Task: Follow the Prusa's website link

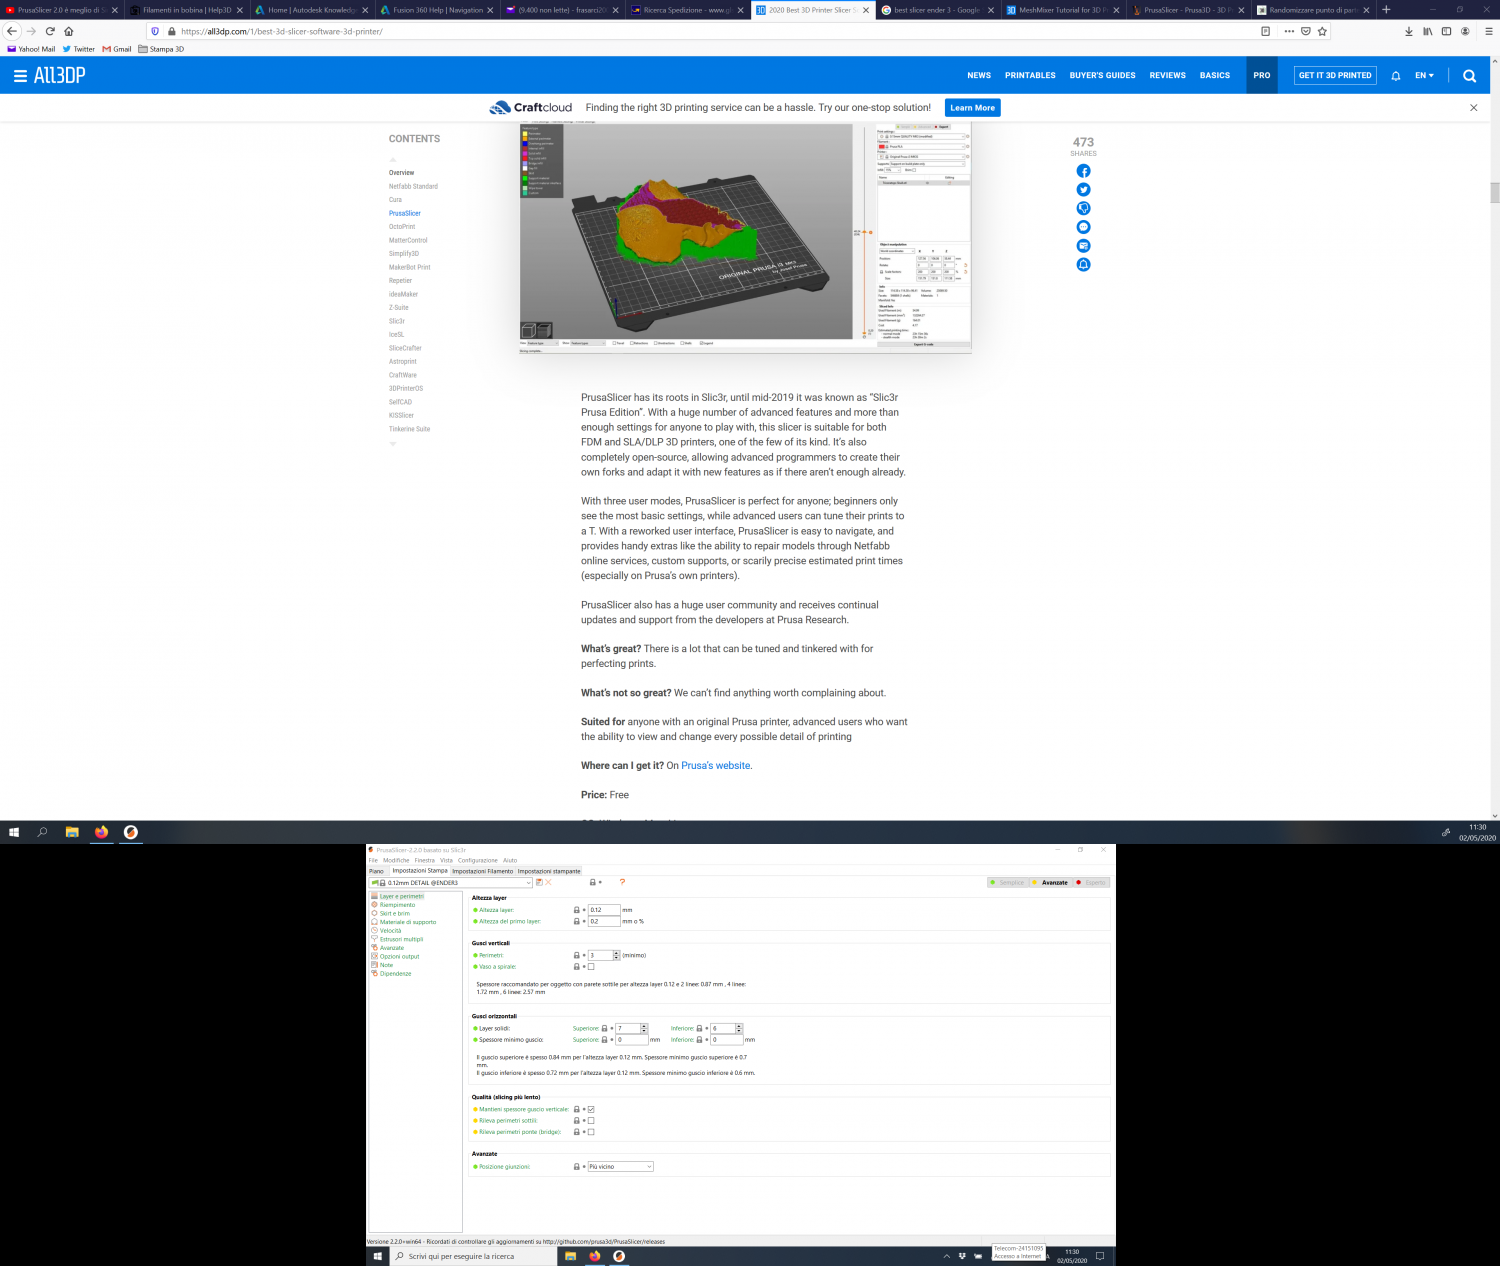Action: (x=716, y=766)
